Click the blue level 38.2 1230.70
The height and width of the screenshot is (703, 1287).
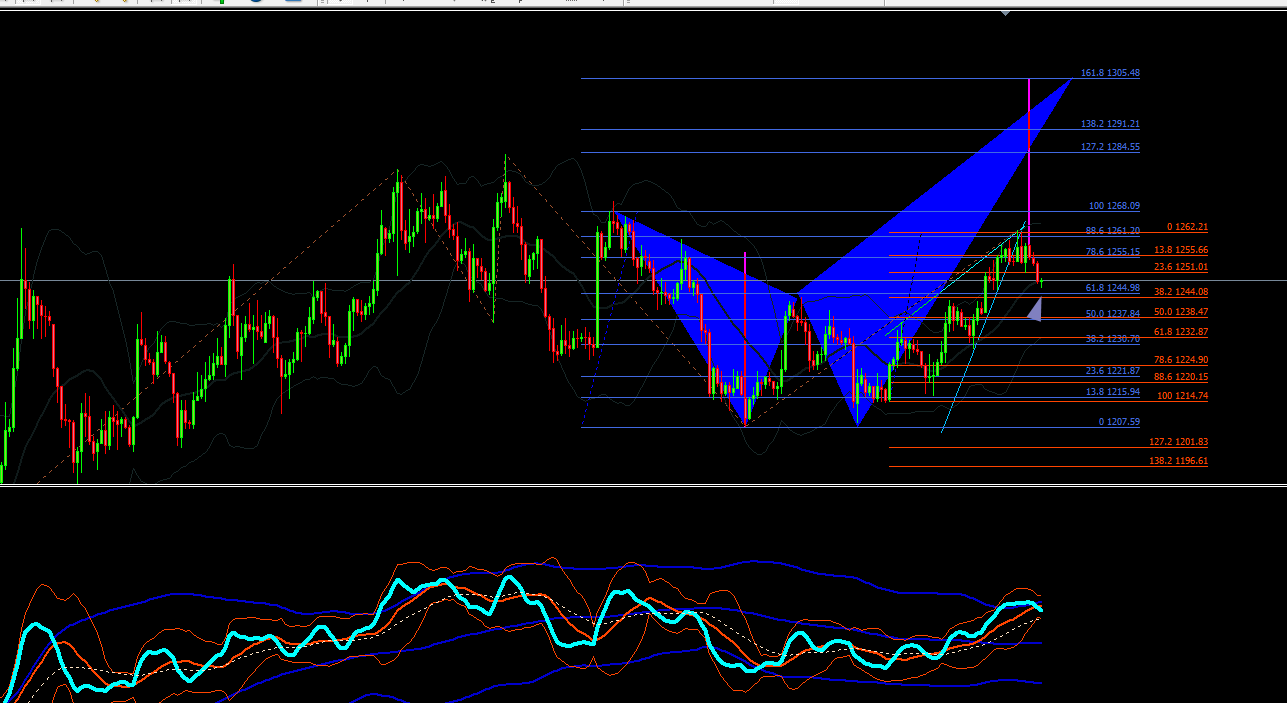point(1112,339)
